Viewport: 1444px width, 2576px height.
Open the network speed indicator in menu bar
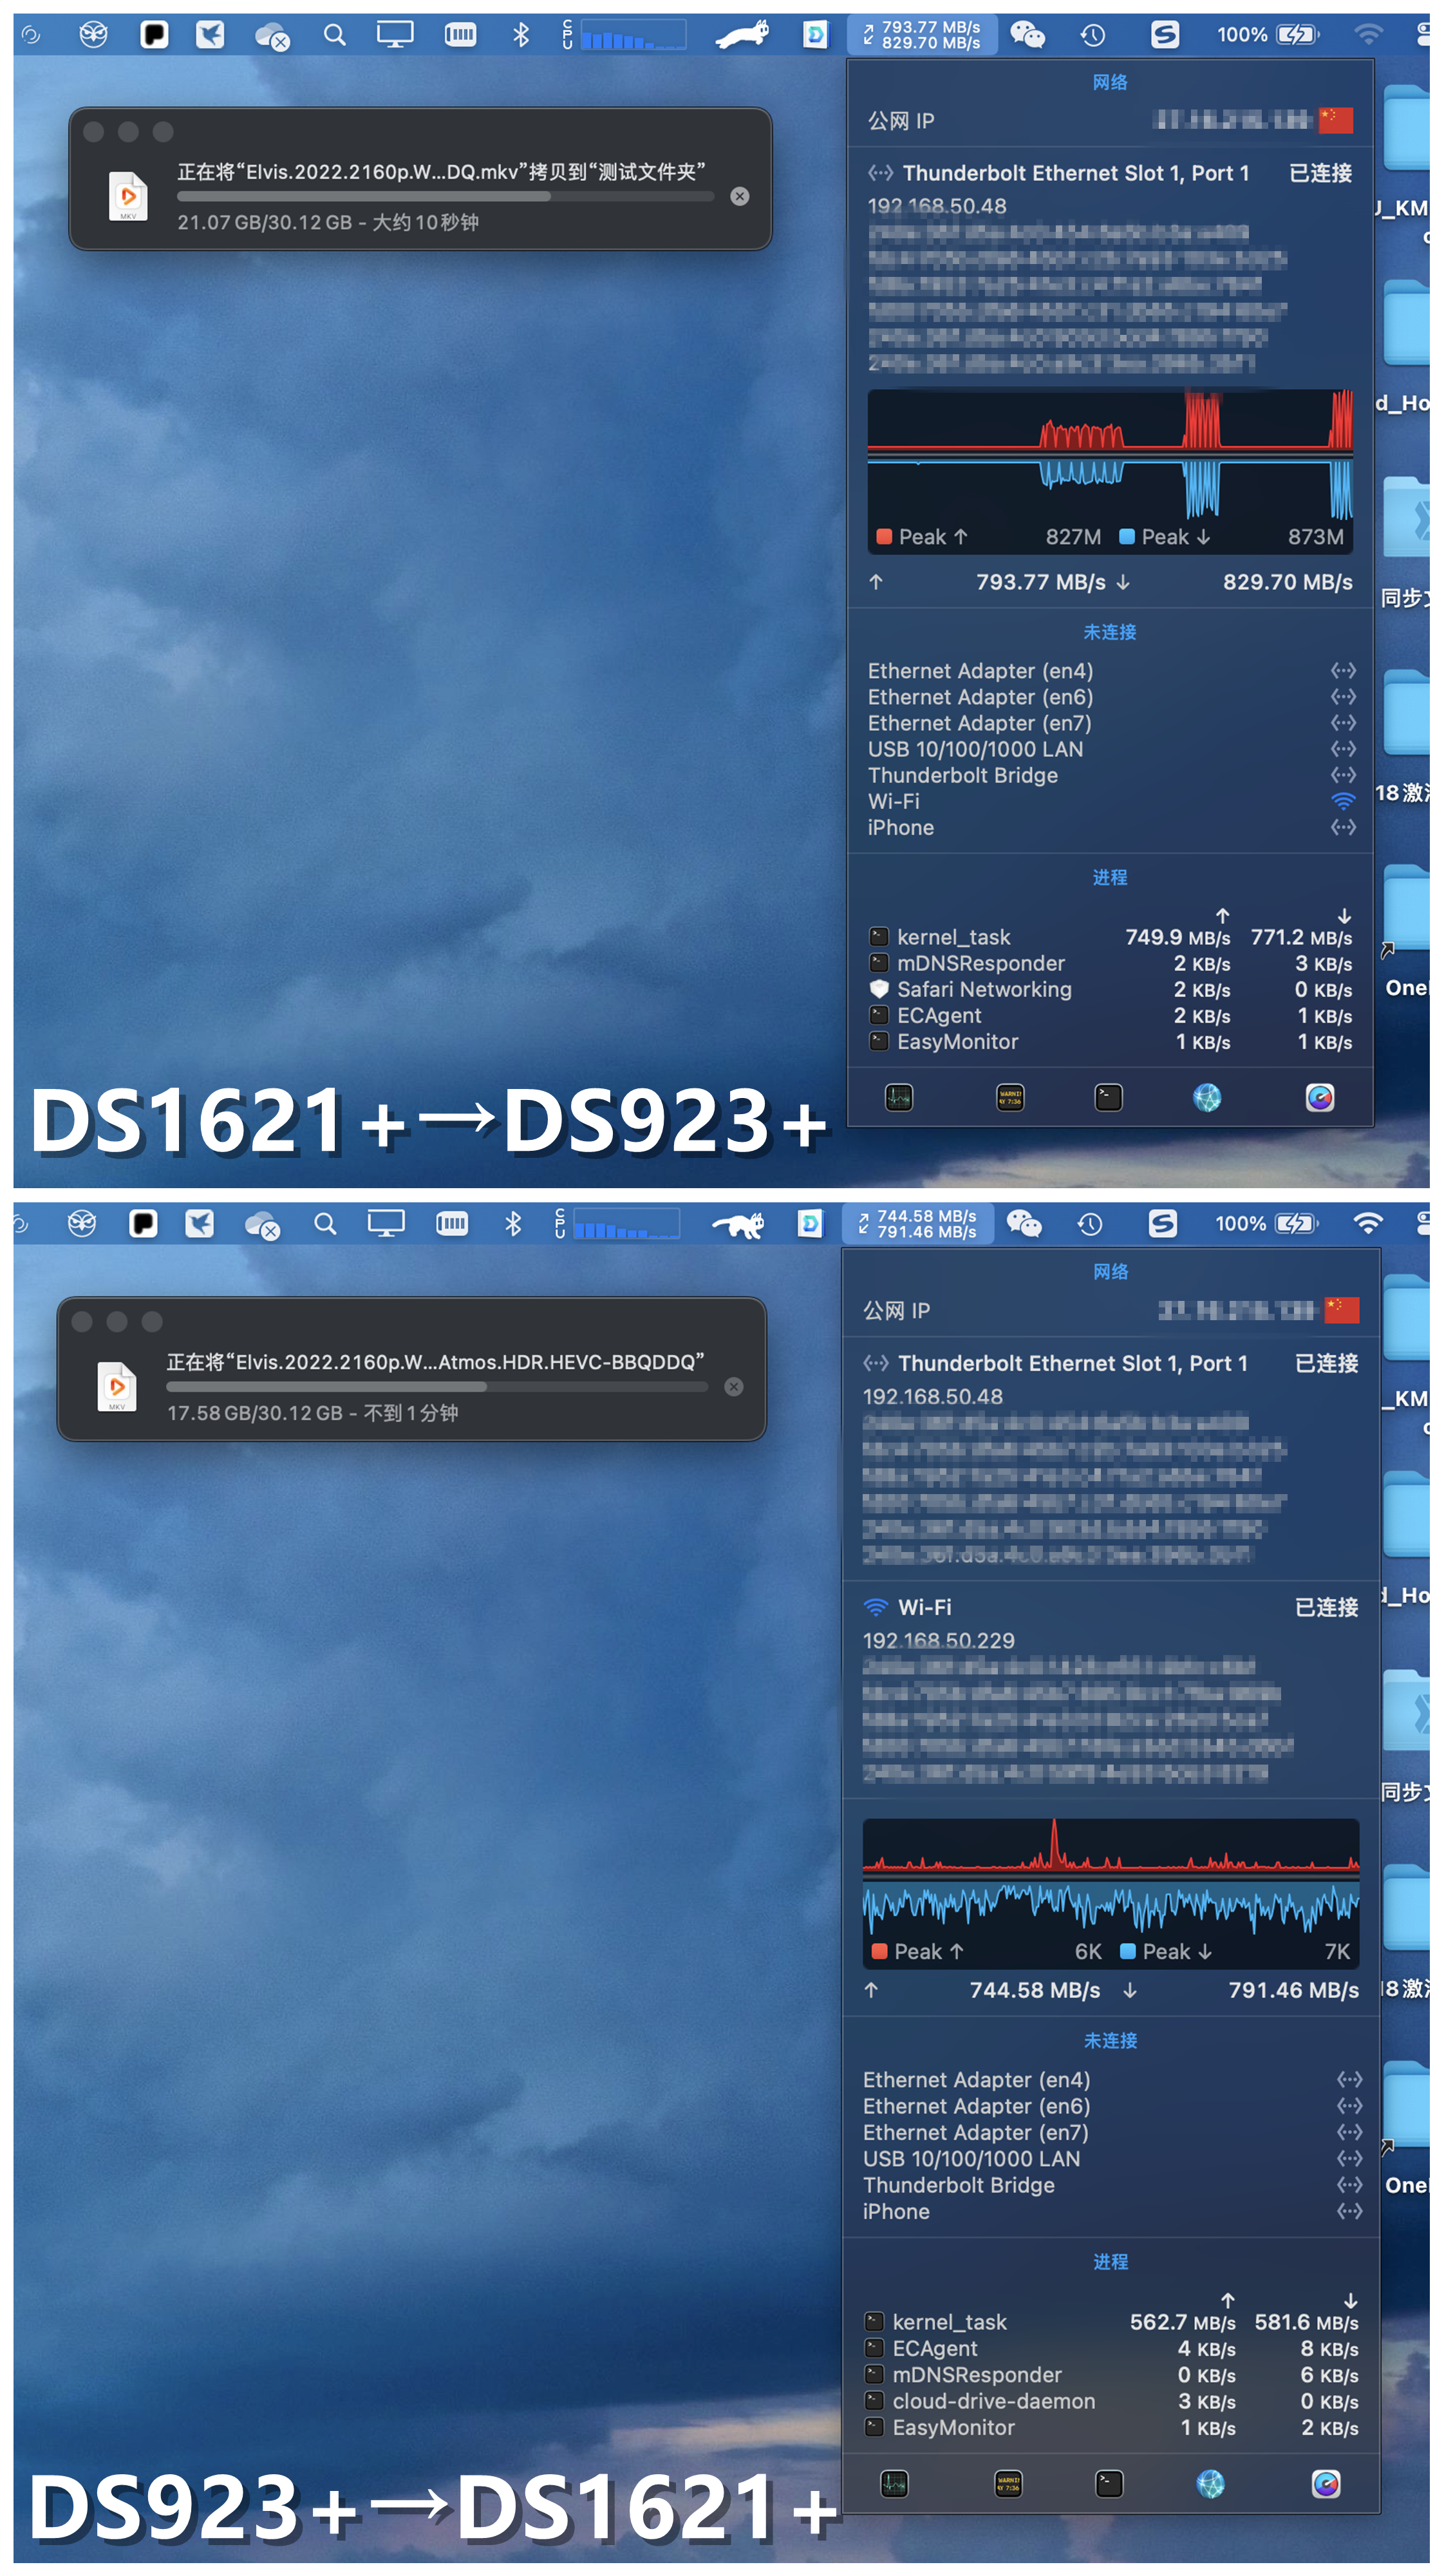coord(921,34)
